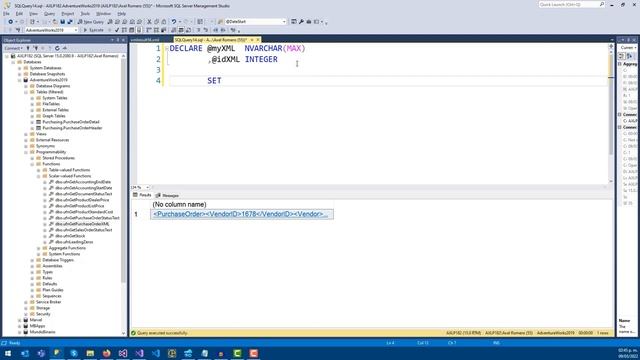Screen dimensions: 640x360
Task: Expand the Views folder
Action: click(x=26, y=134)
